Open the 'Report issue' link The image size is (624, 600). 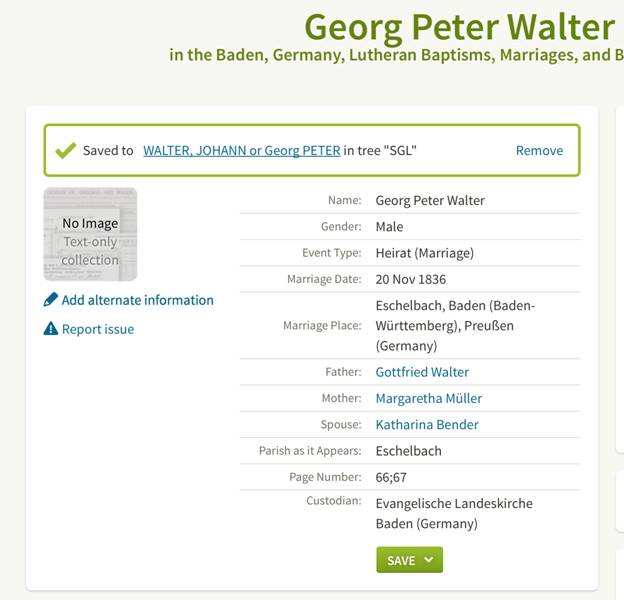pos(97,329)
